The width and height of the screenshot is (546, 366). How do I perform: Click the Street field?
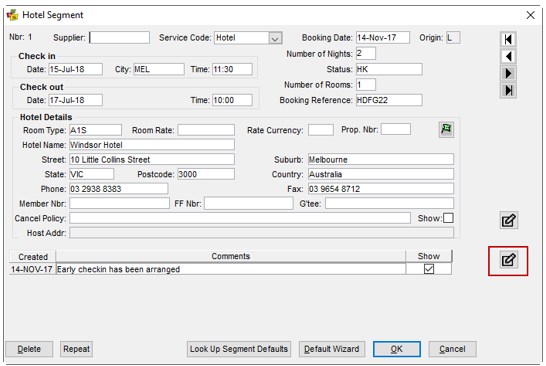(152, 159)
